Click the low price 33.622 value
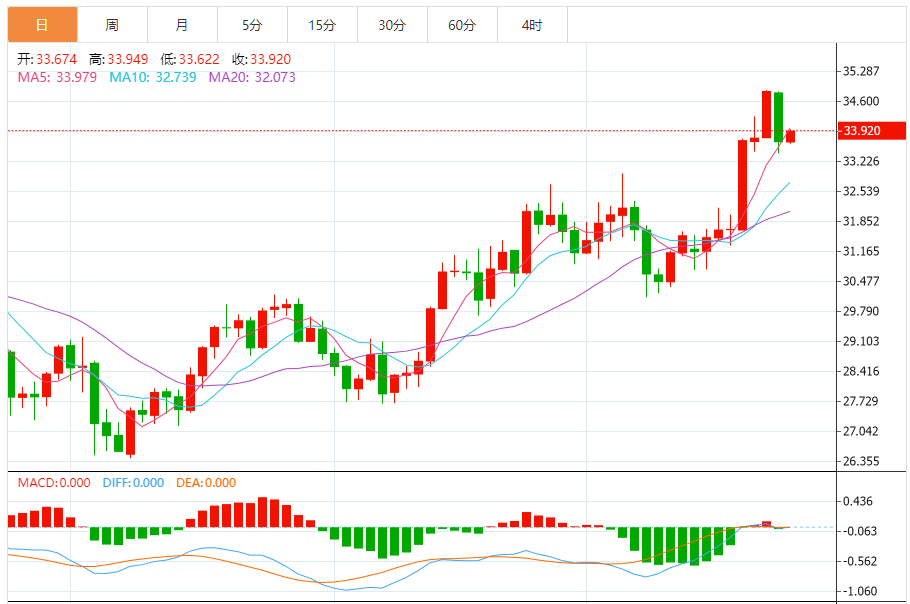 199,59
